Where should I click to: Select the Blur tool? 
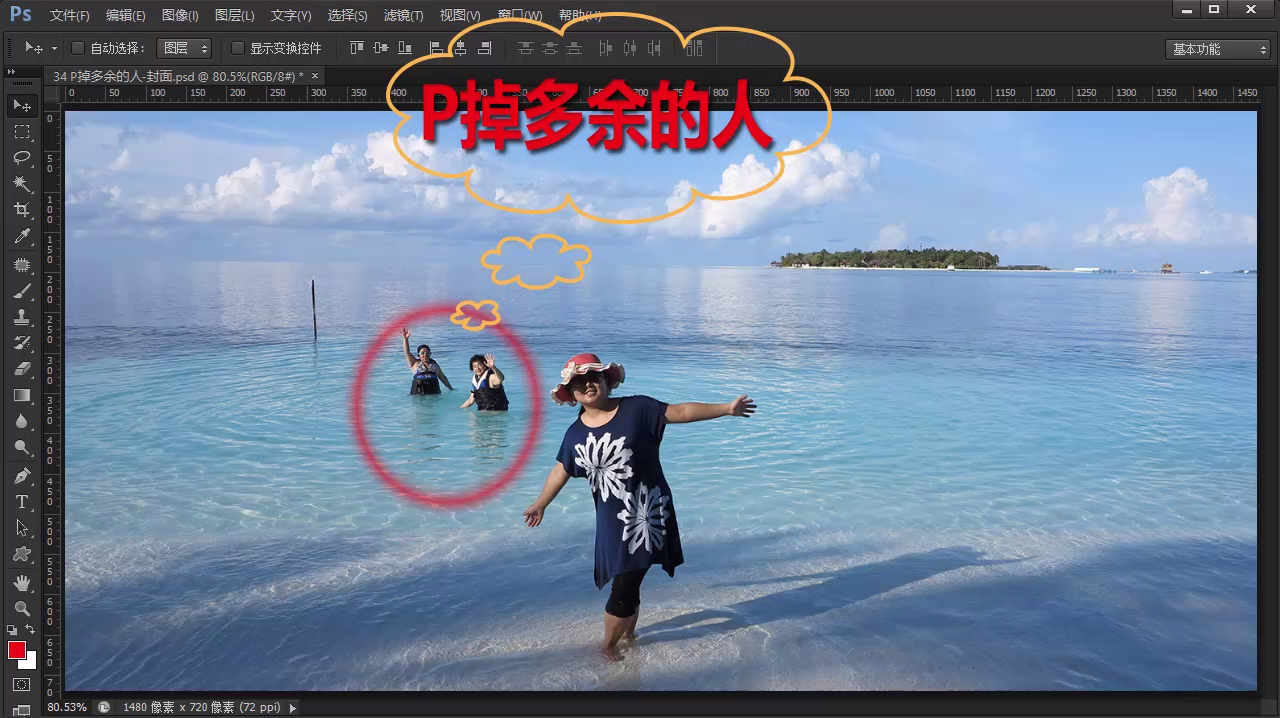point(22,422)
